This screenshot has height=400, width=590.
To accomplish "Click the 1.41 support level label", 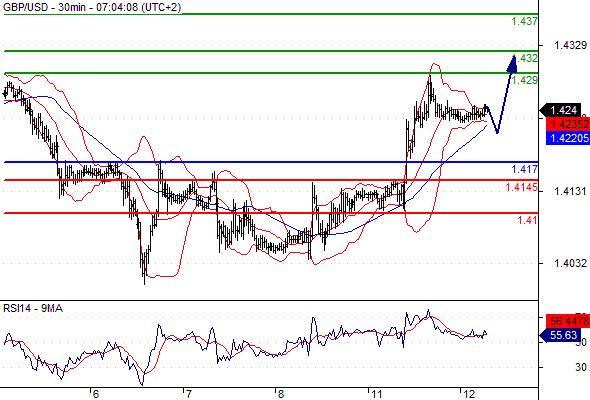I will [528, 220].
